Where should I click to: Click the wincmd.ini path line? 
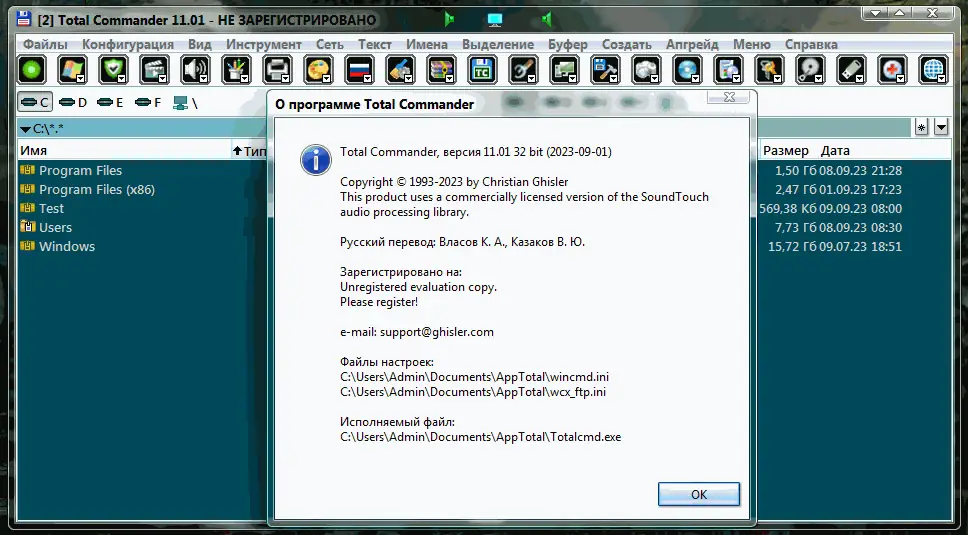pyautogui.click(x=474, y=376)
